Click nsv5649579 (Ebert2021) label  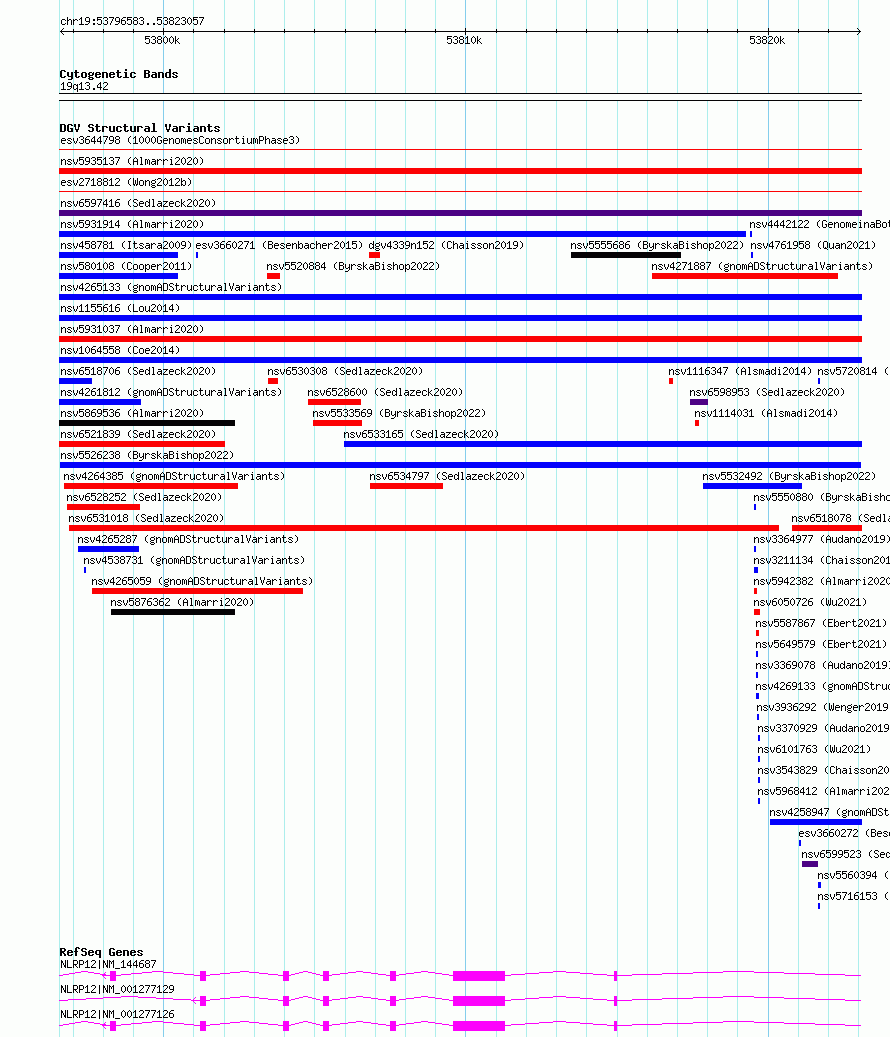point(821,645)
